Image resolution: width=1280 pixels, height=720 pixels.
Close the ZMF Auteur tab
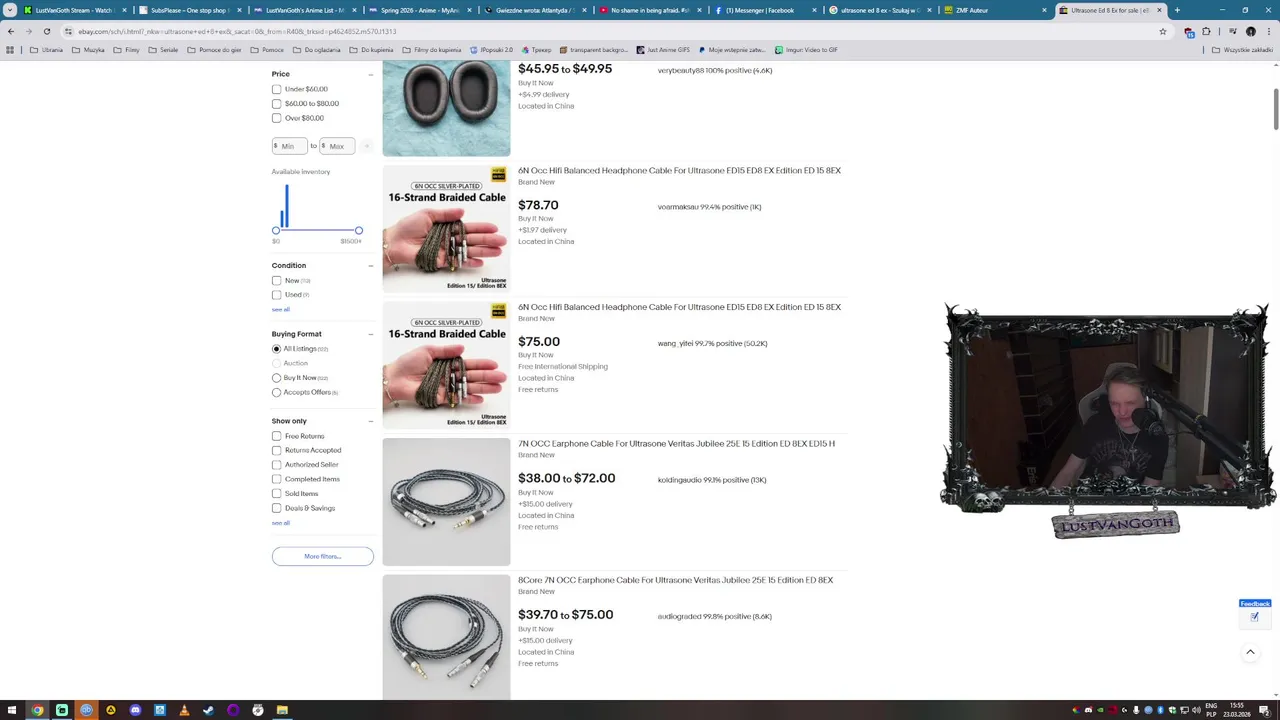point(1044,10)
